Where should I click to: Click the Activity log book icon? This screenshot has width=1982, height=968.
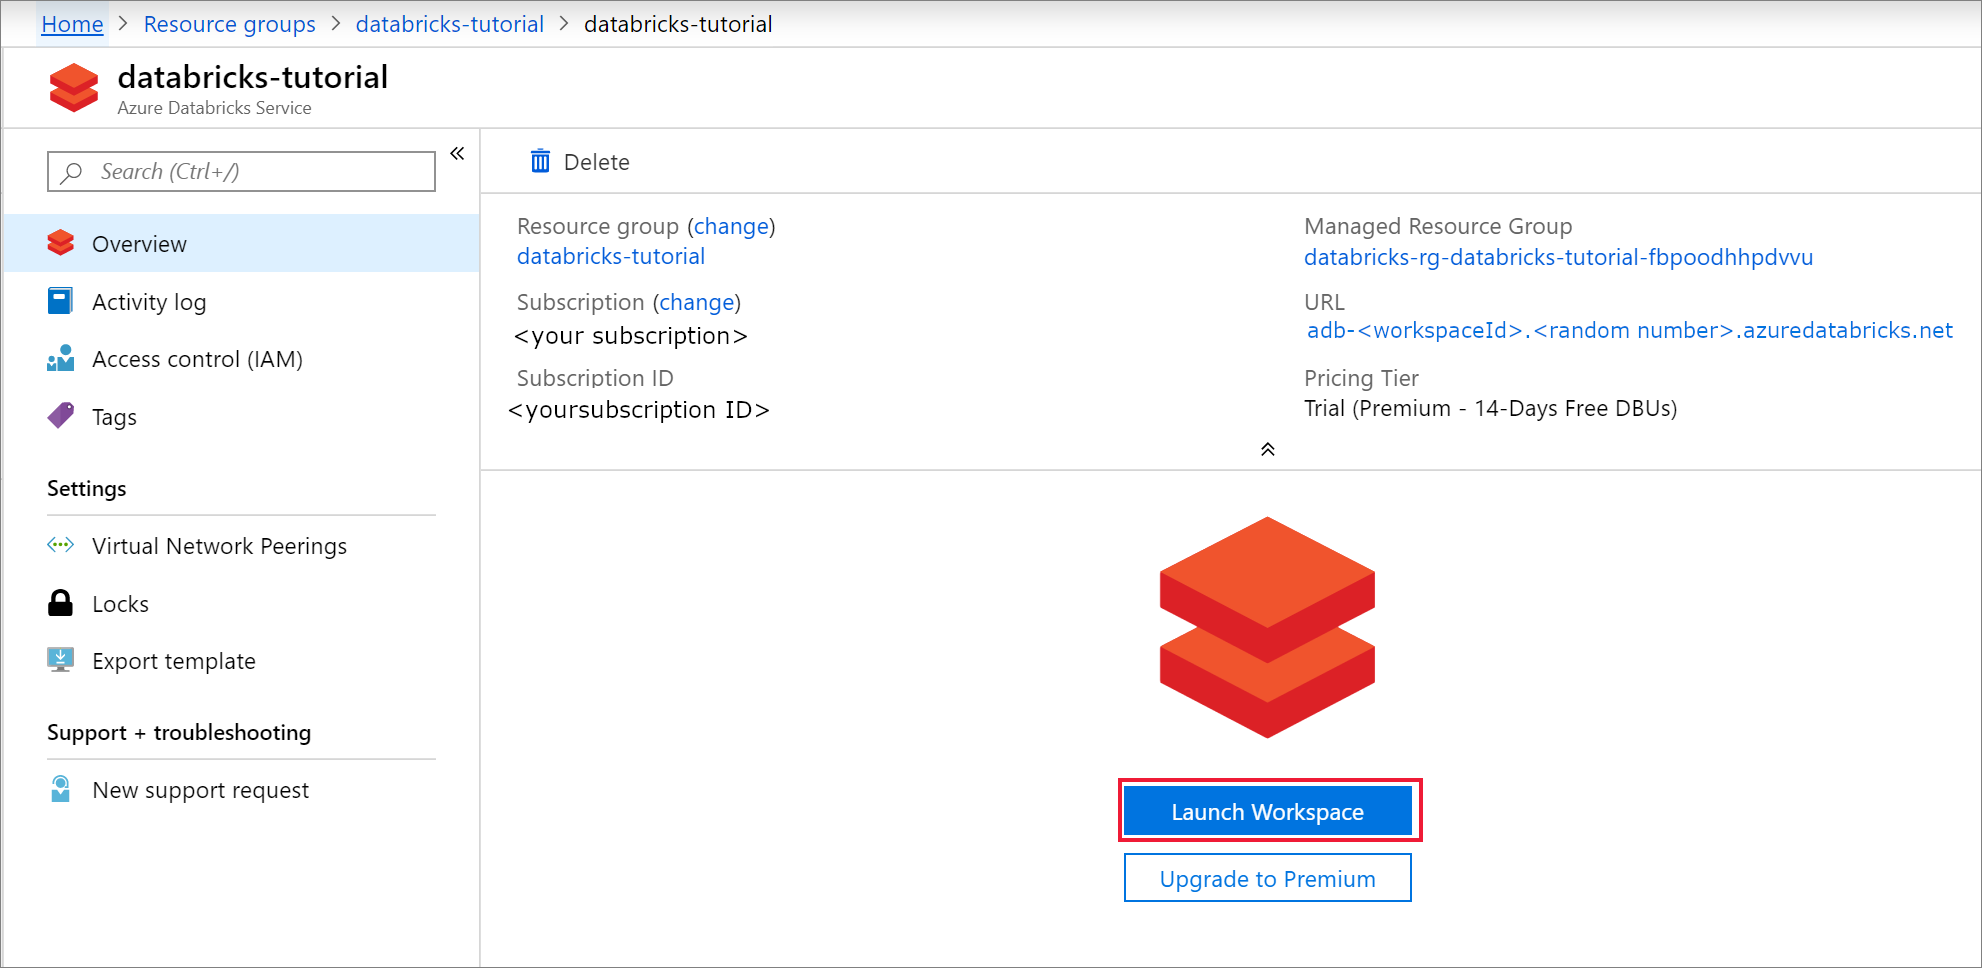click(60, 301)
